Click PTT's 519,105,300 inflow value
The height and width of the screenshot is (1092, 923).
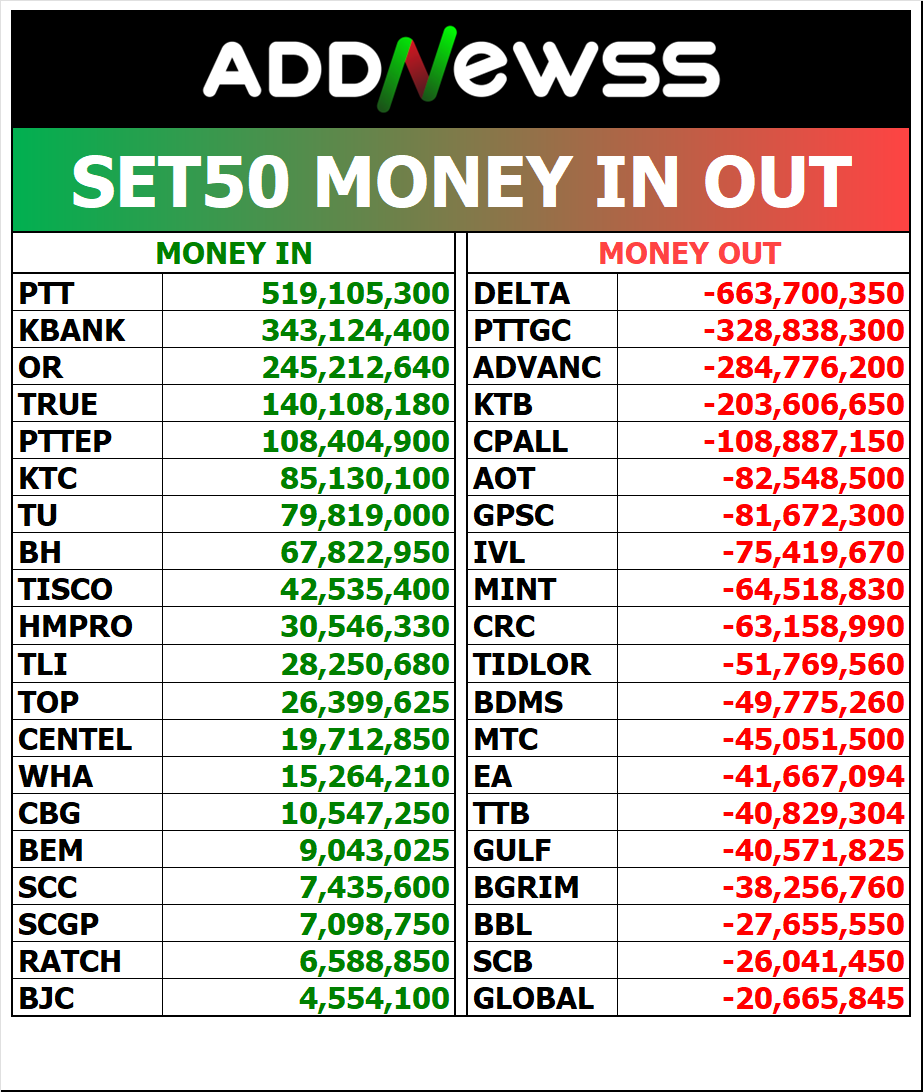[355, 293]
